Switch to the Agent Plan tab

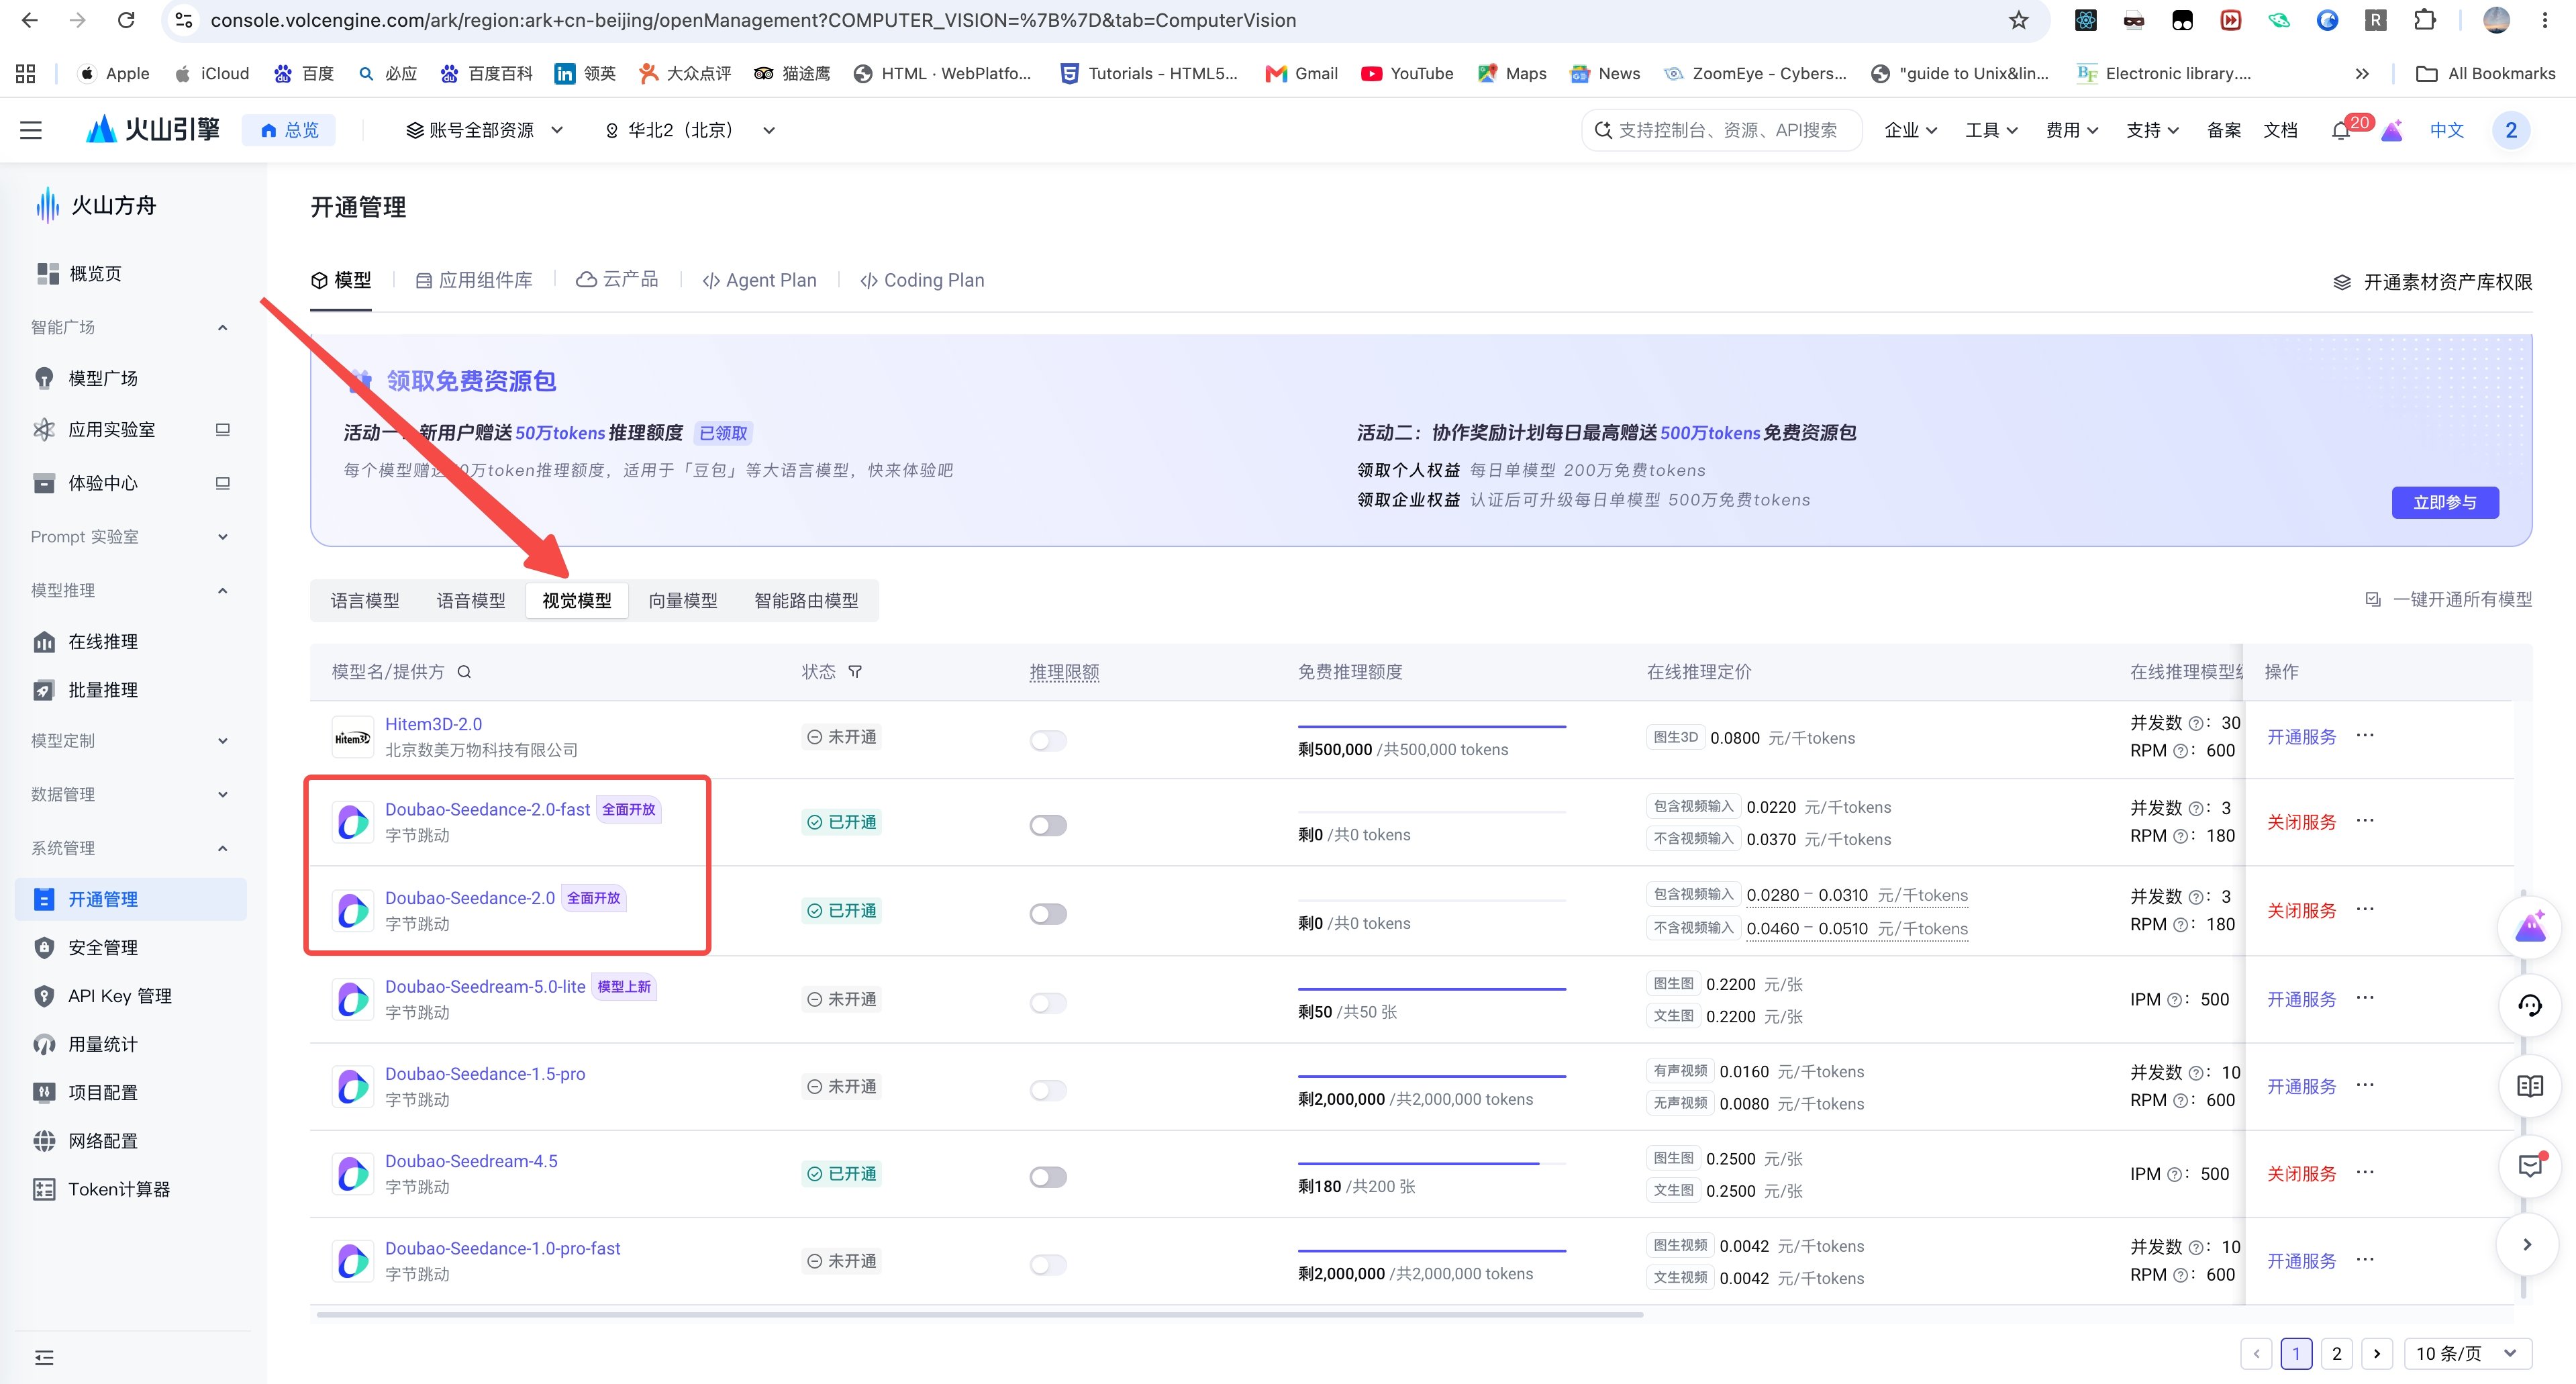point(759,280)
